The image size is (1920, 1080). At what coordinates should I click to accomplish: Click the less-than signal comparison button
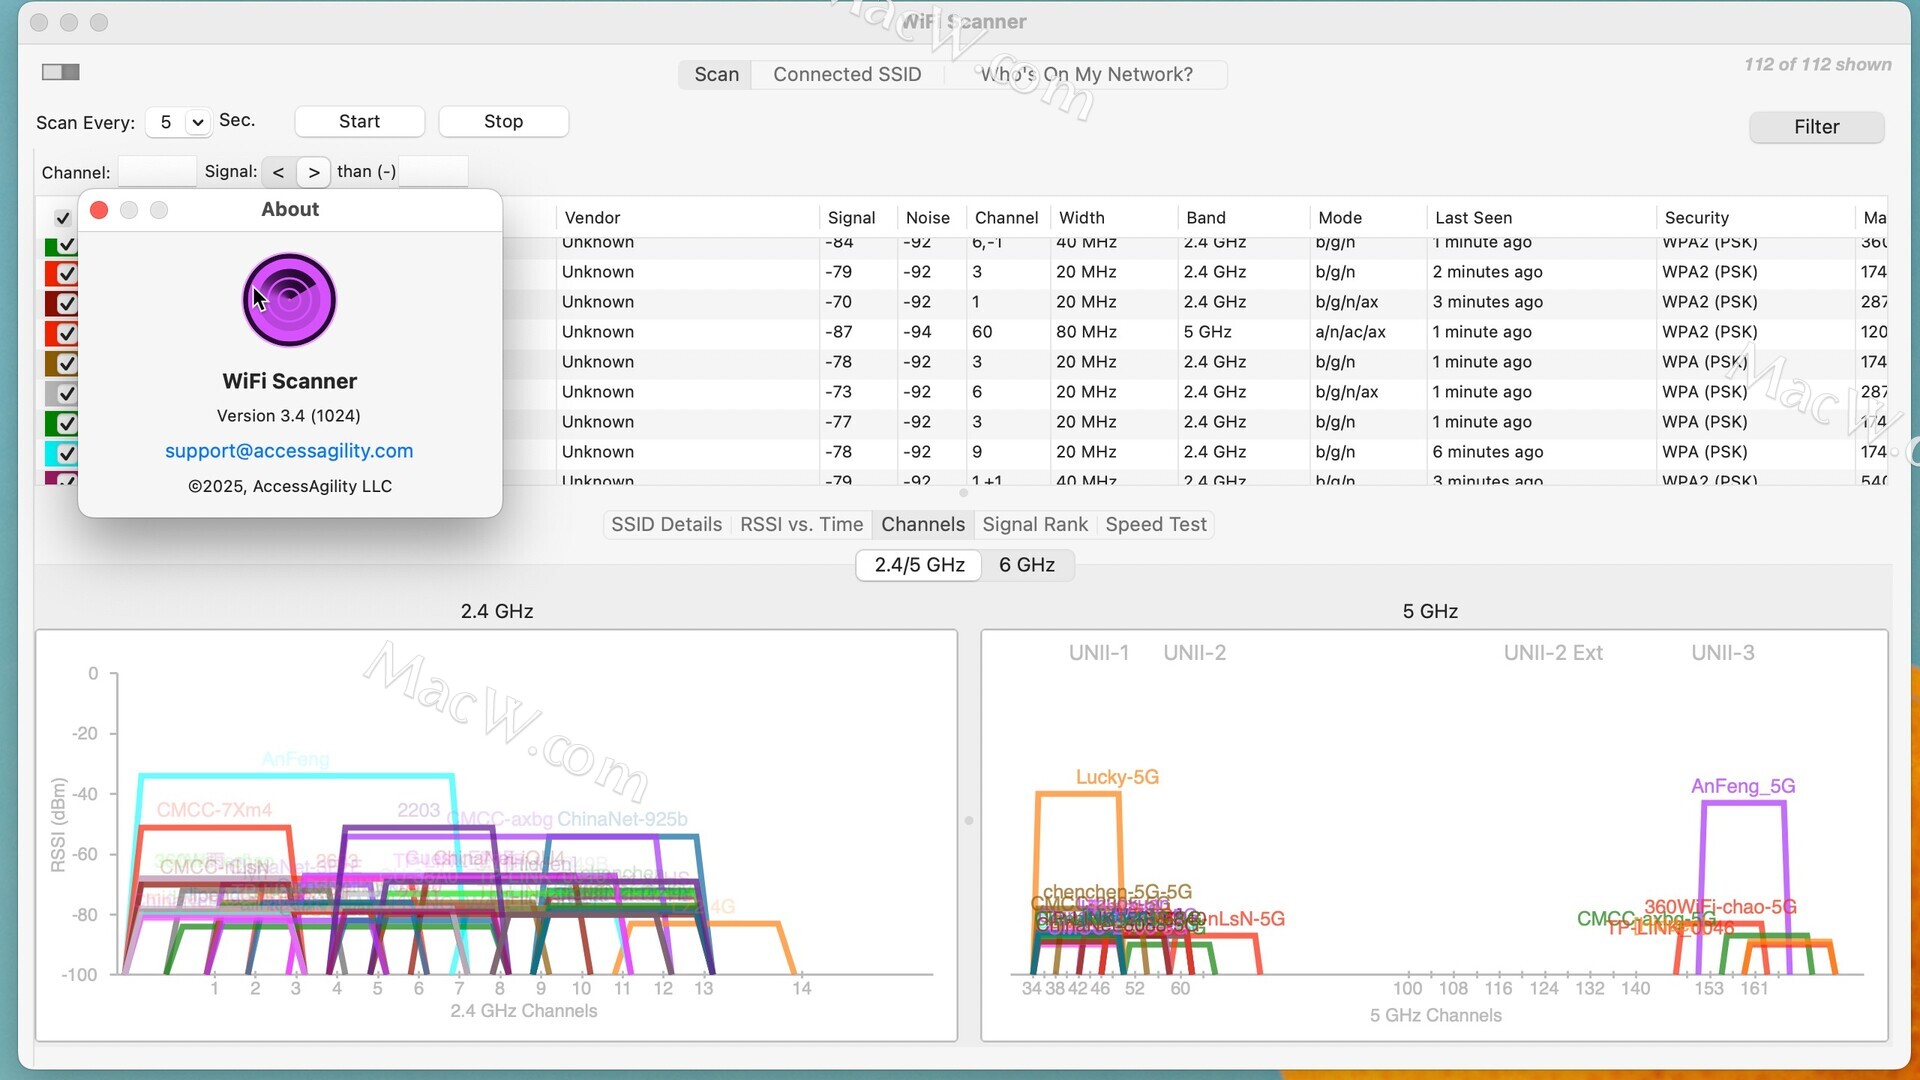(x=278, y=172)
